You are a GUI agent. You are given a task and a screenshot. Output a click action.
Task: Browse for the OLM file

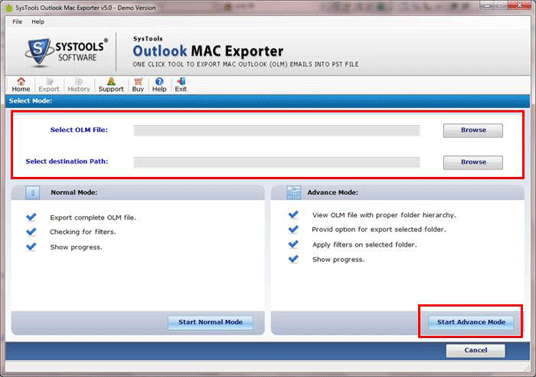click(473, 130)
